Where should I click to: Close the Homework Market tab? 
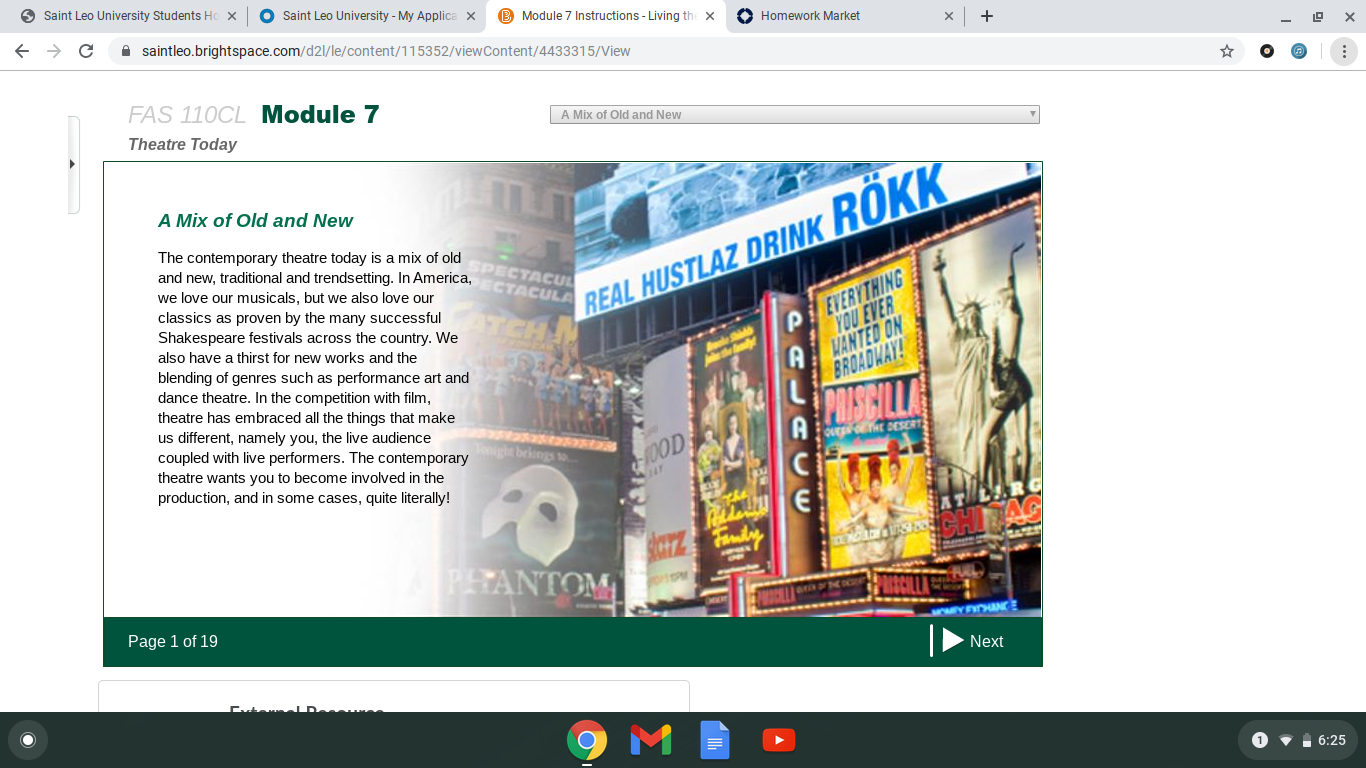(x=949, y=16)
